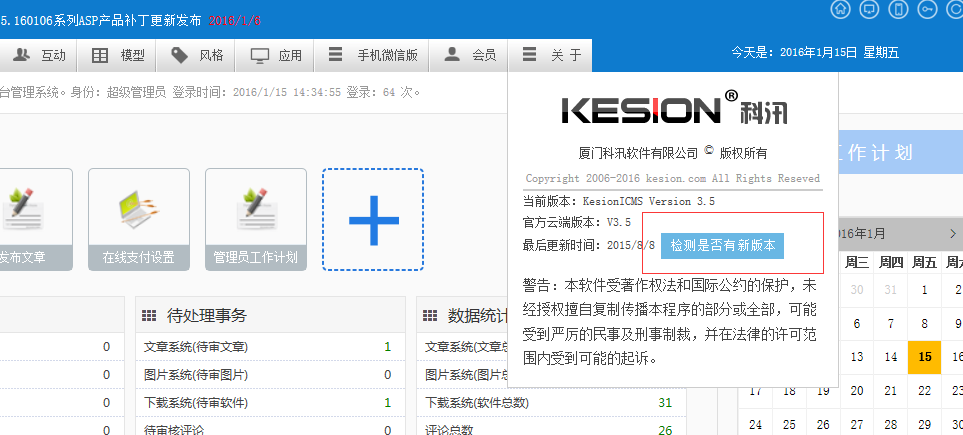Open the 发布文章 shortcut tile

coord(30,219)
